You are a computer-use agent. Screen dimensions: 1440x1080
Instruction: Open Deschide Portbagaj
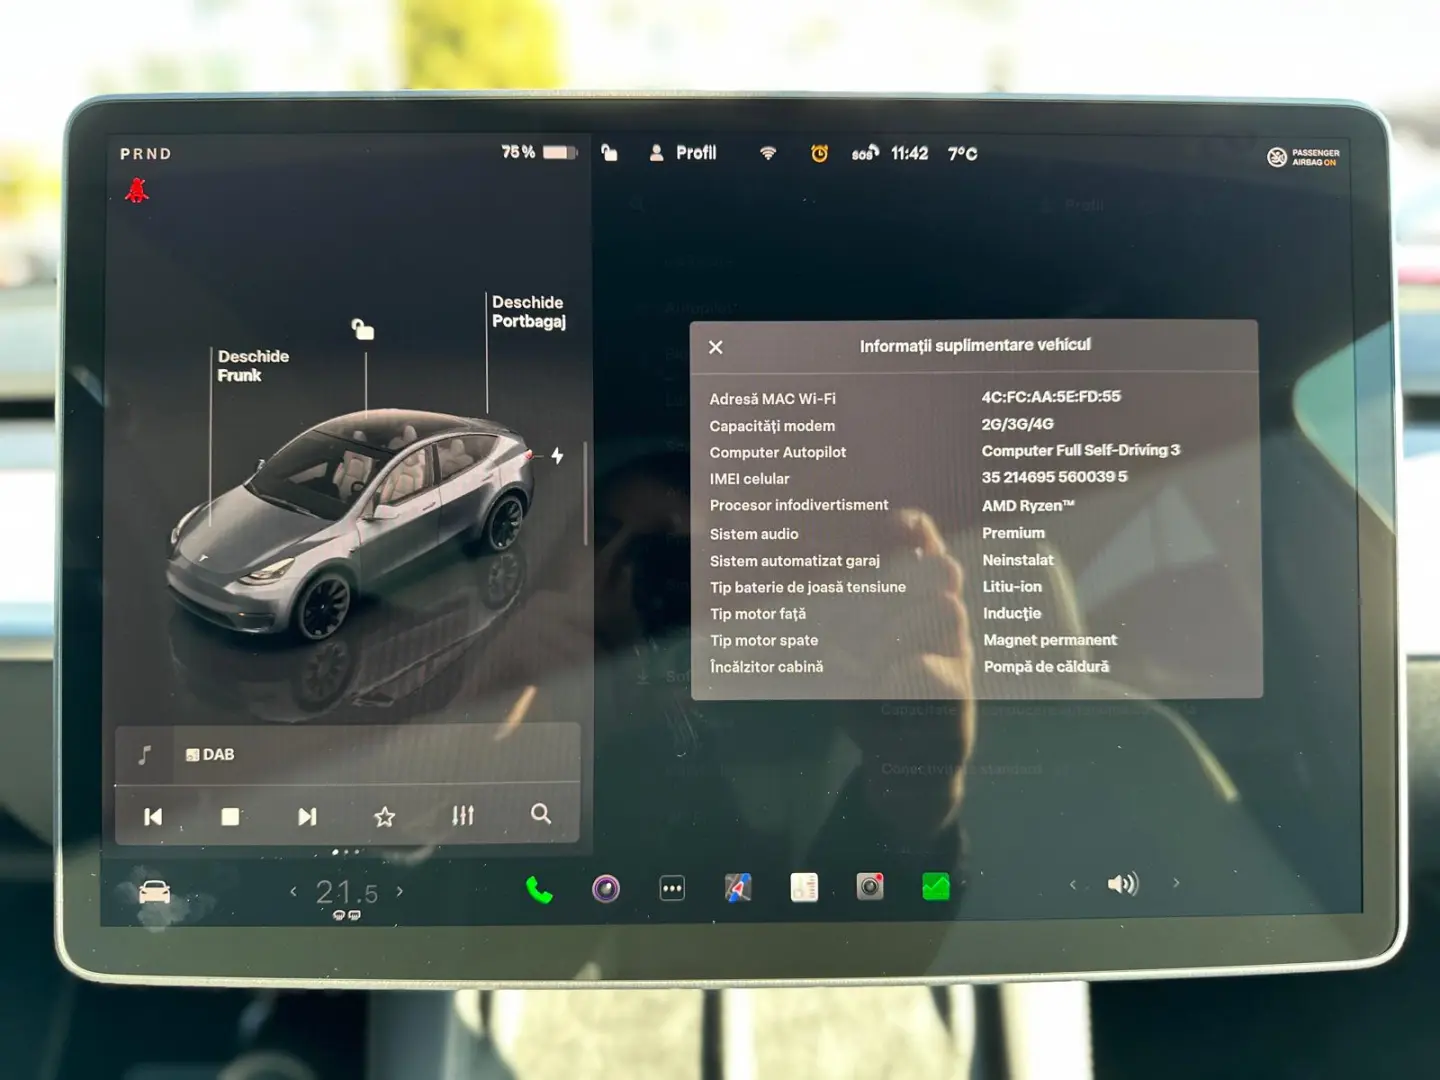(528, 311)
